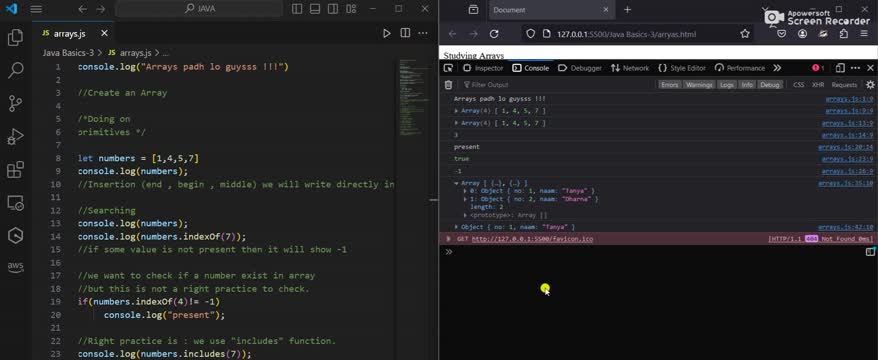Switch to the Performance tab

[x=740, y=68]
